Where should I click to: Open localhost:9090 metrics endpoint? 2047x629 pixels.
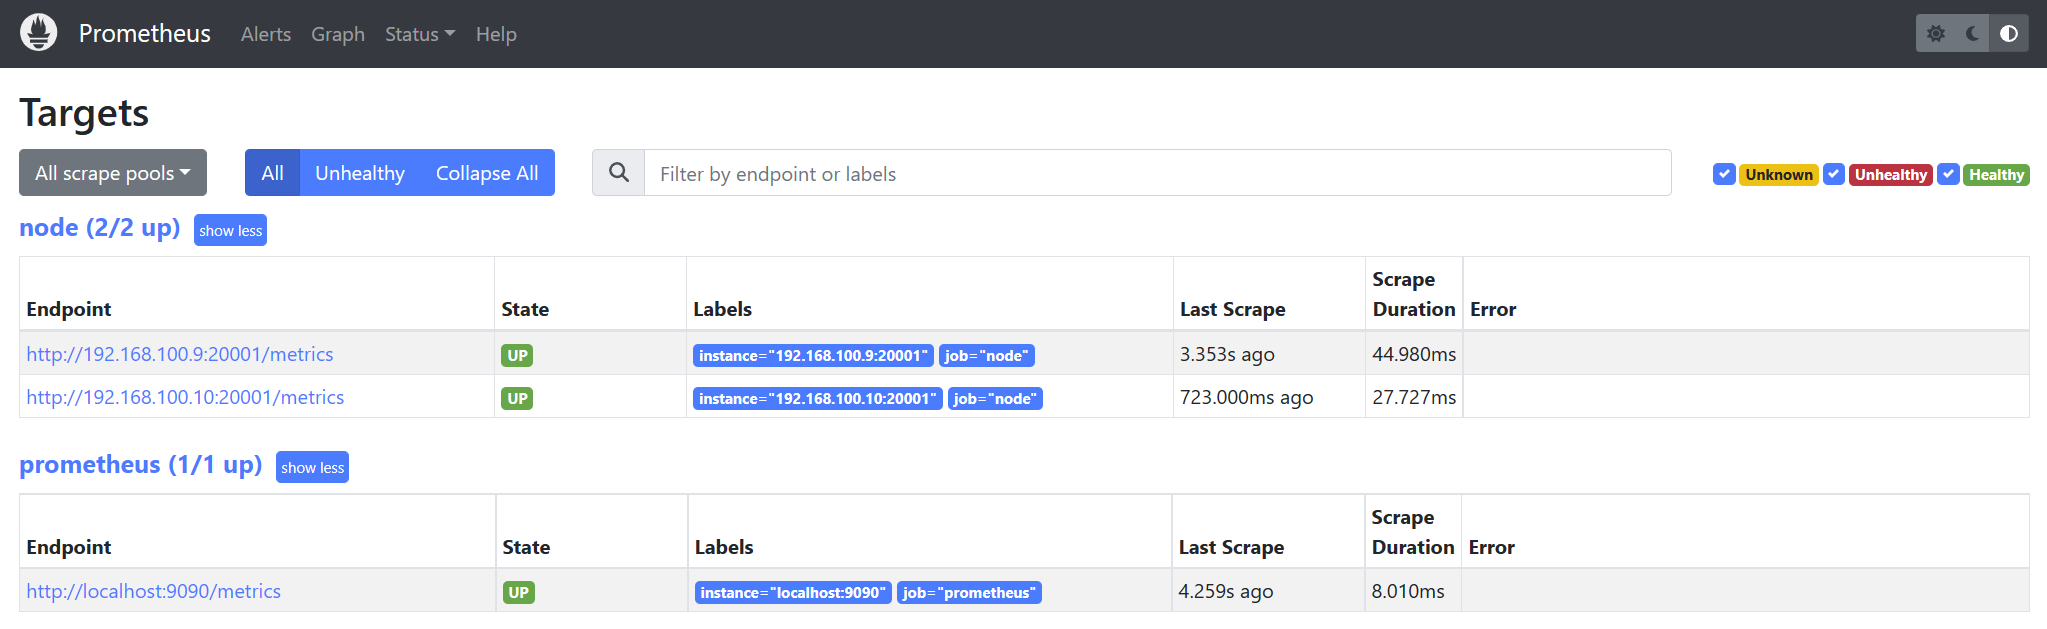point(153,591)
